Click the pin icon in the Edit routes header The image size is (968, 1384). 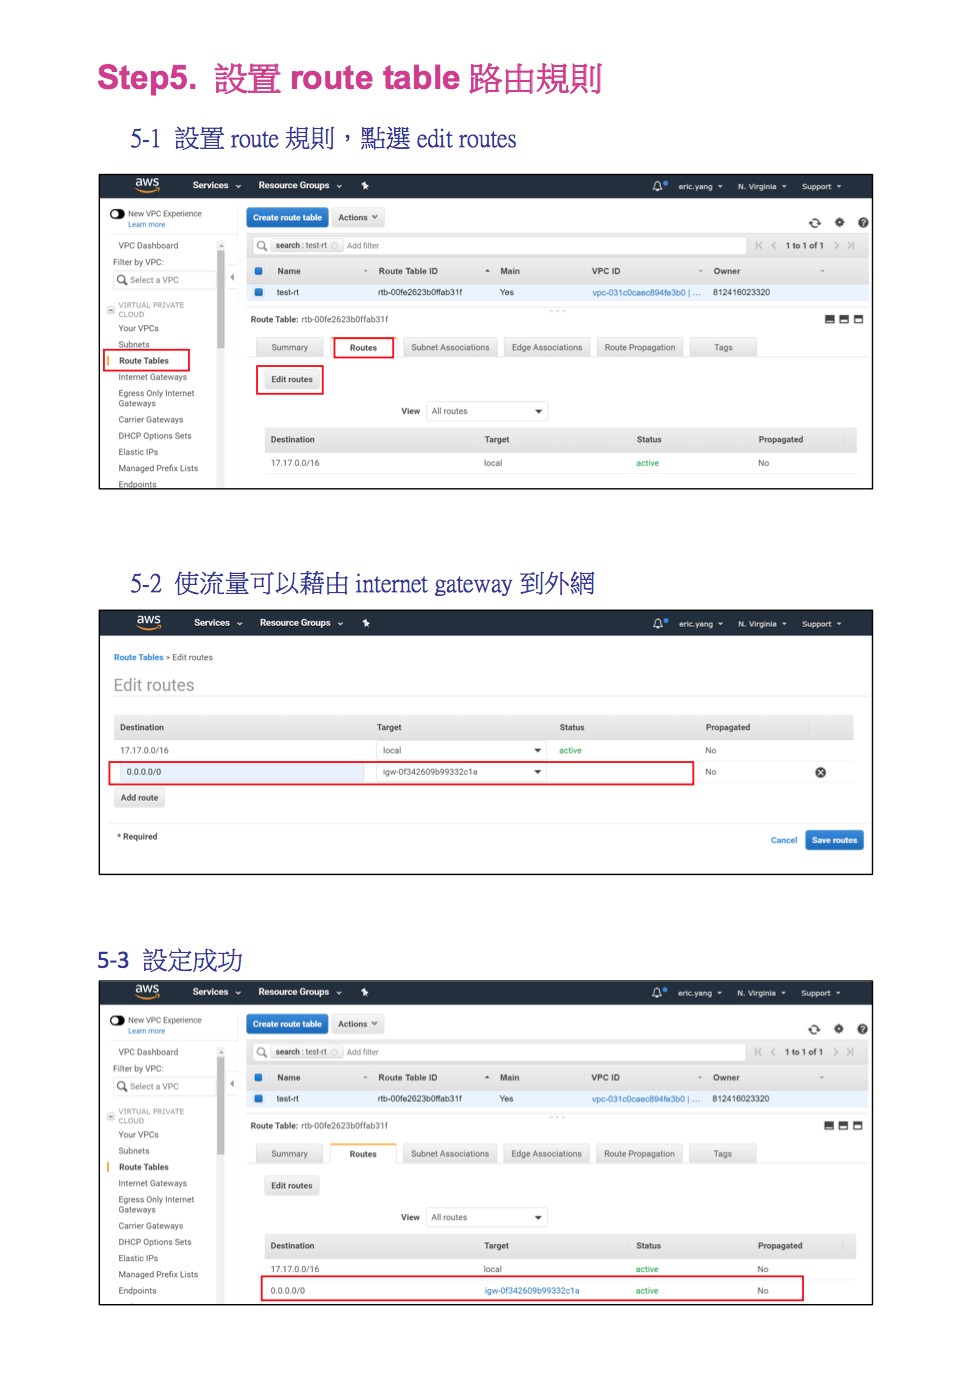(366, 623)
